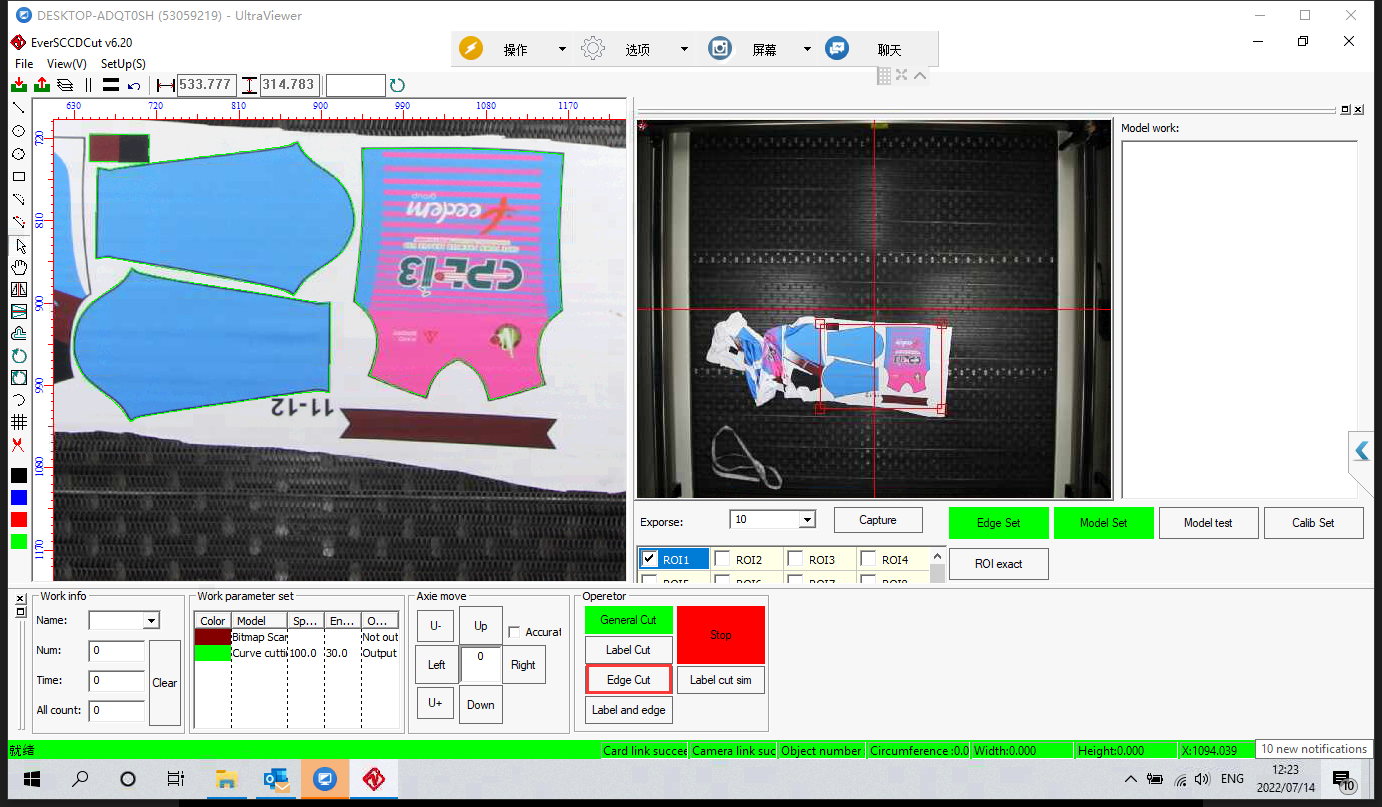Click the EverSCCDCut taskbar icon
This screenshot has width=1382, height=807.
(374, 779)
